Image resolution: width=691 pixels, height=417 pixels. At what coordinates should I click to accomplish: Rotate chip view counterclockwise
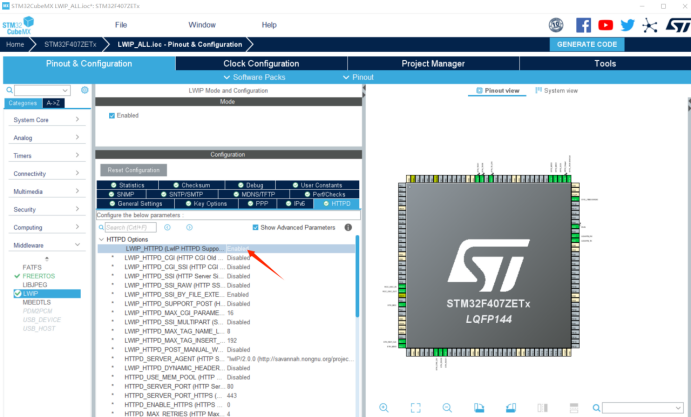(511, 408)
